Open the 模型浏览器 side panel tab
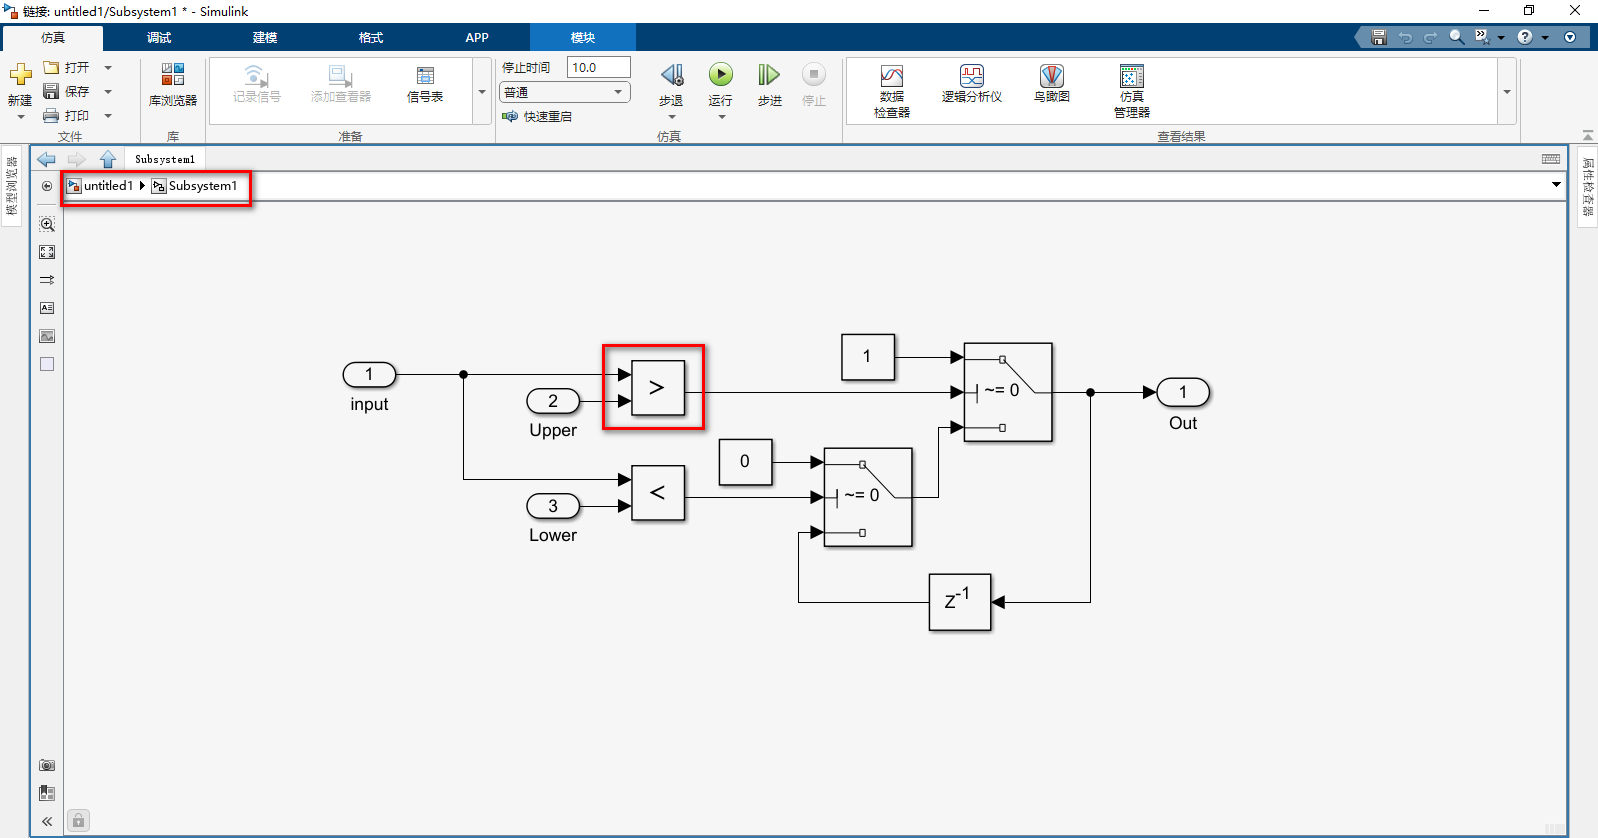 tap(12, 186)
